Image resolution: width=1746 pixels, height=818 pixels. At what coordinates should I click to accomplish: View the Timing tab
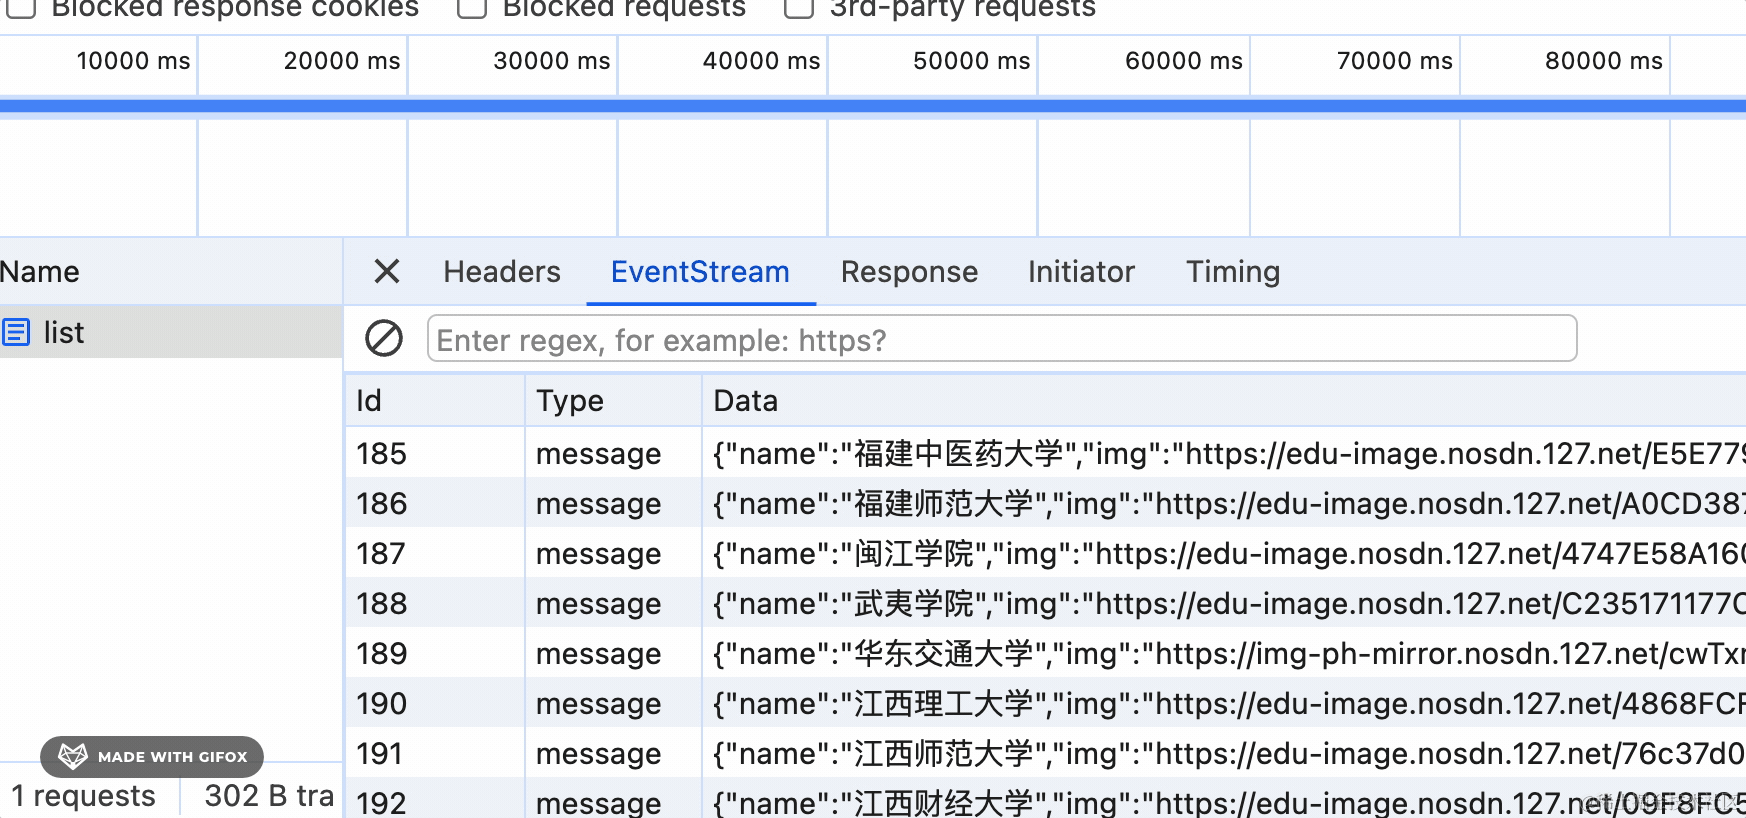(1232, 272)
